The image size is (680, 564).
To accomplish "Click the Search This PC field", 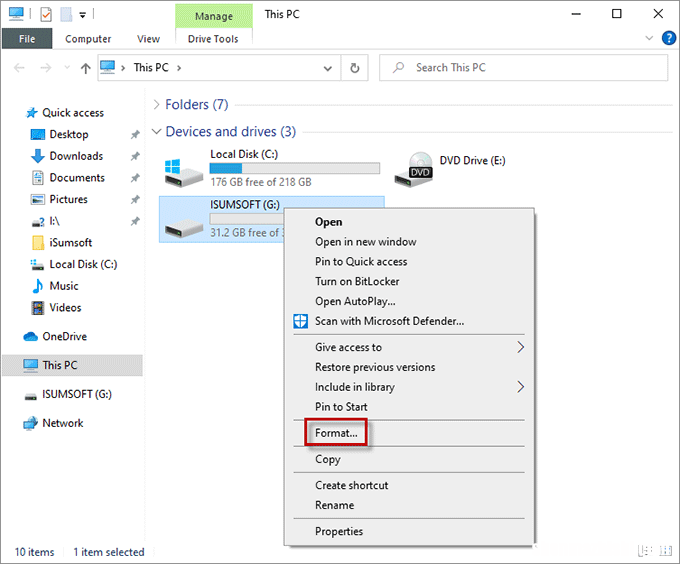I will (523, 68).
